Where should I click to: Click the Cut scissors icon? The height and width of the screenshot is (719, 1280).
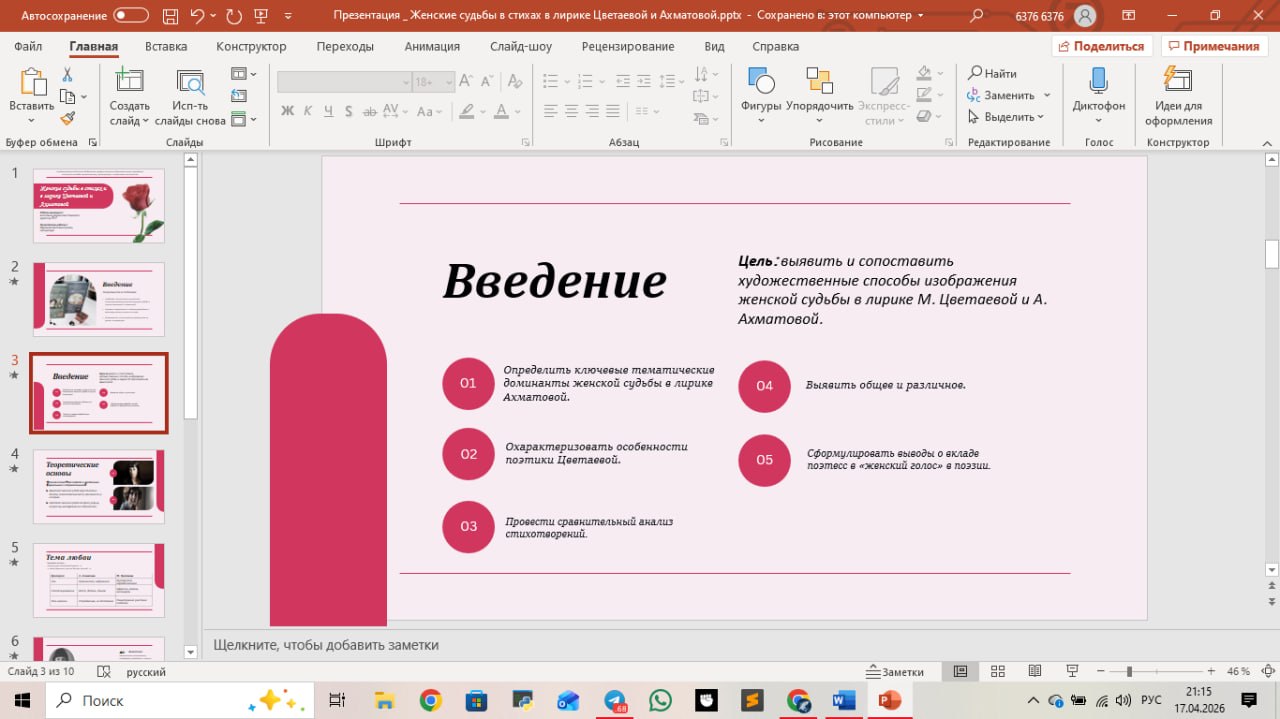point(67,75)
